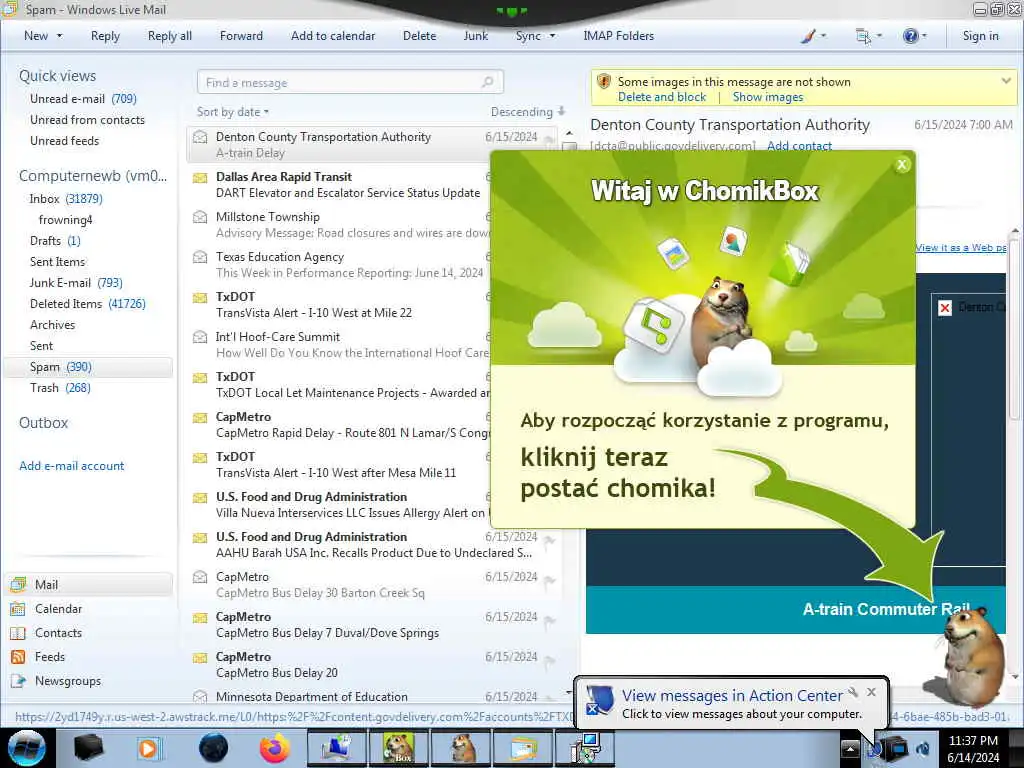Click the Contacts book icon in navigation pane
Viewport: 1024px width, 768px height.
pos(18,633)
